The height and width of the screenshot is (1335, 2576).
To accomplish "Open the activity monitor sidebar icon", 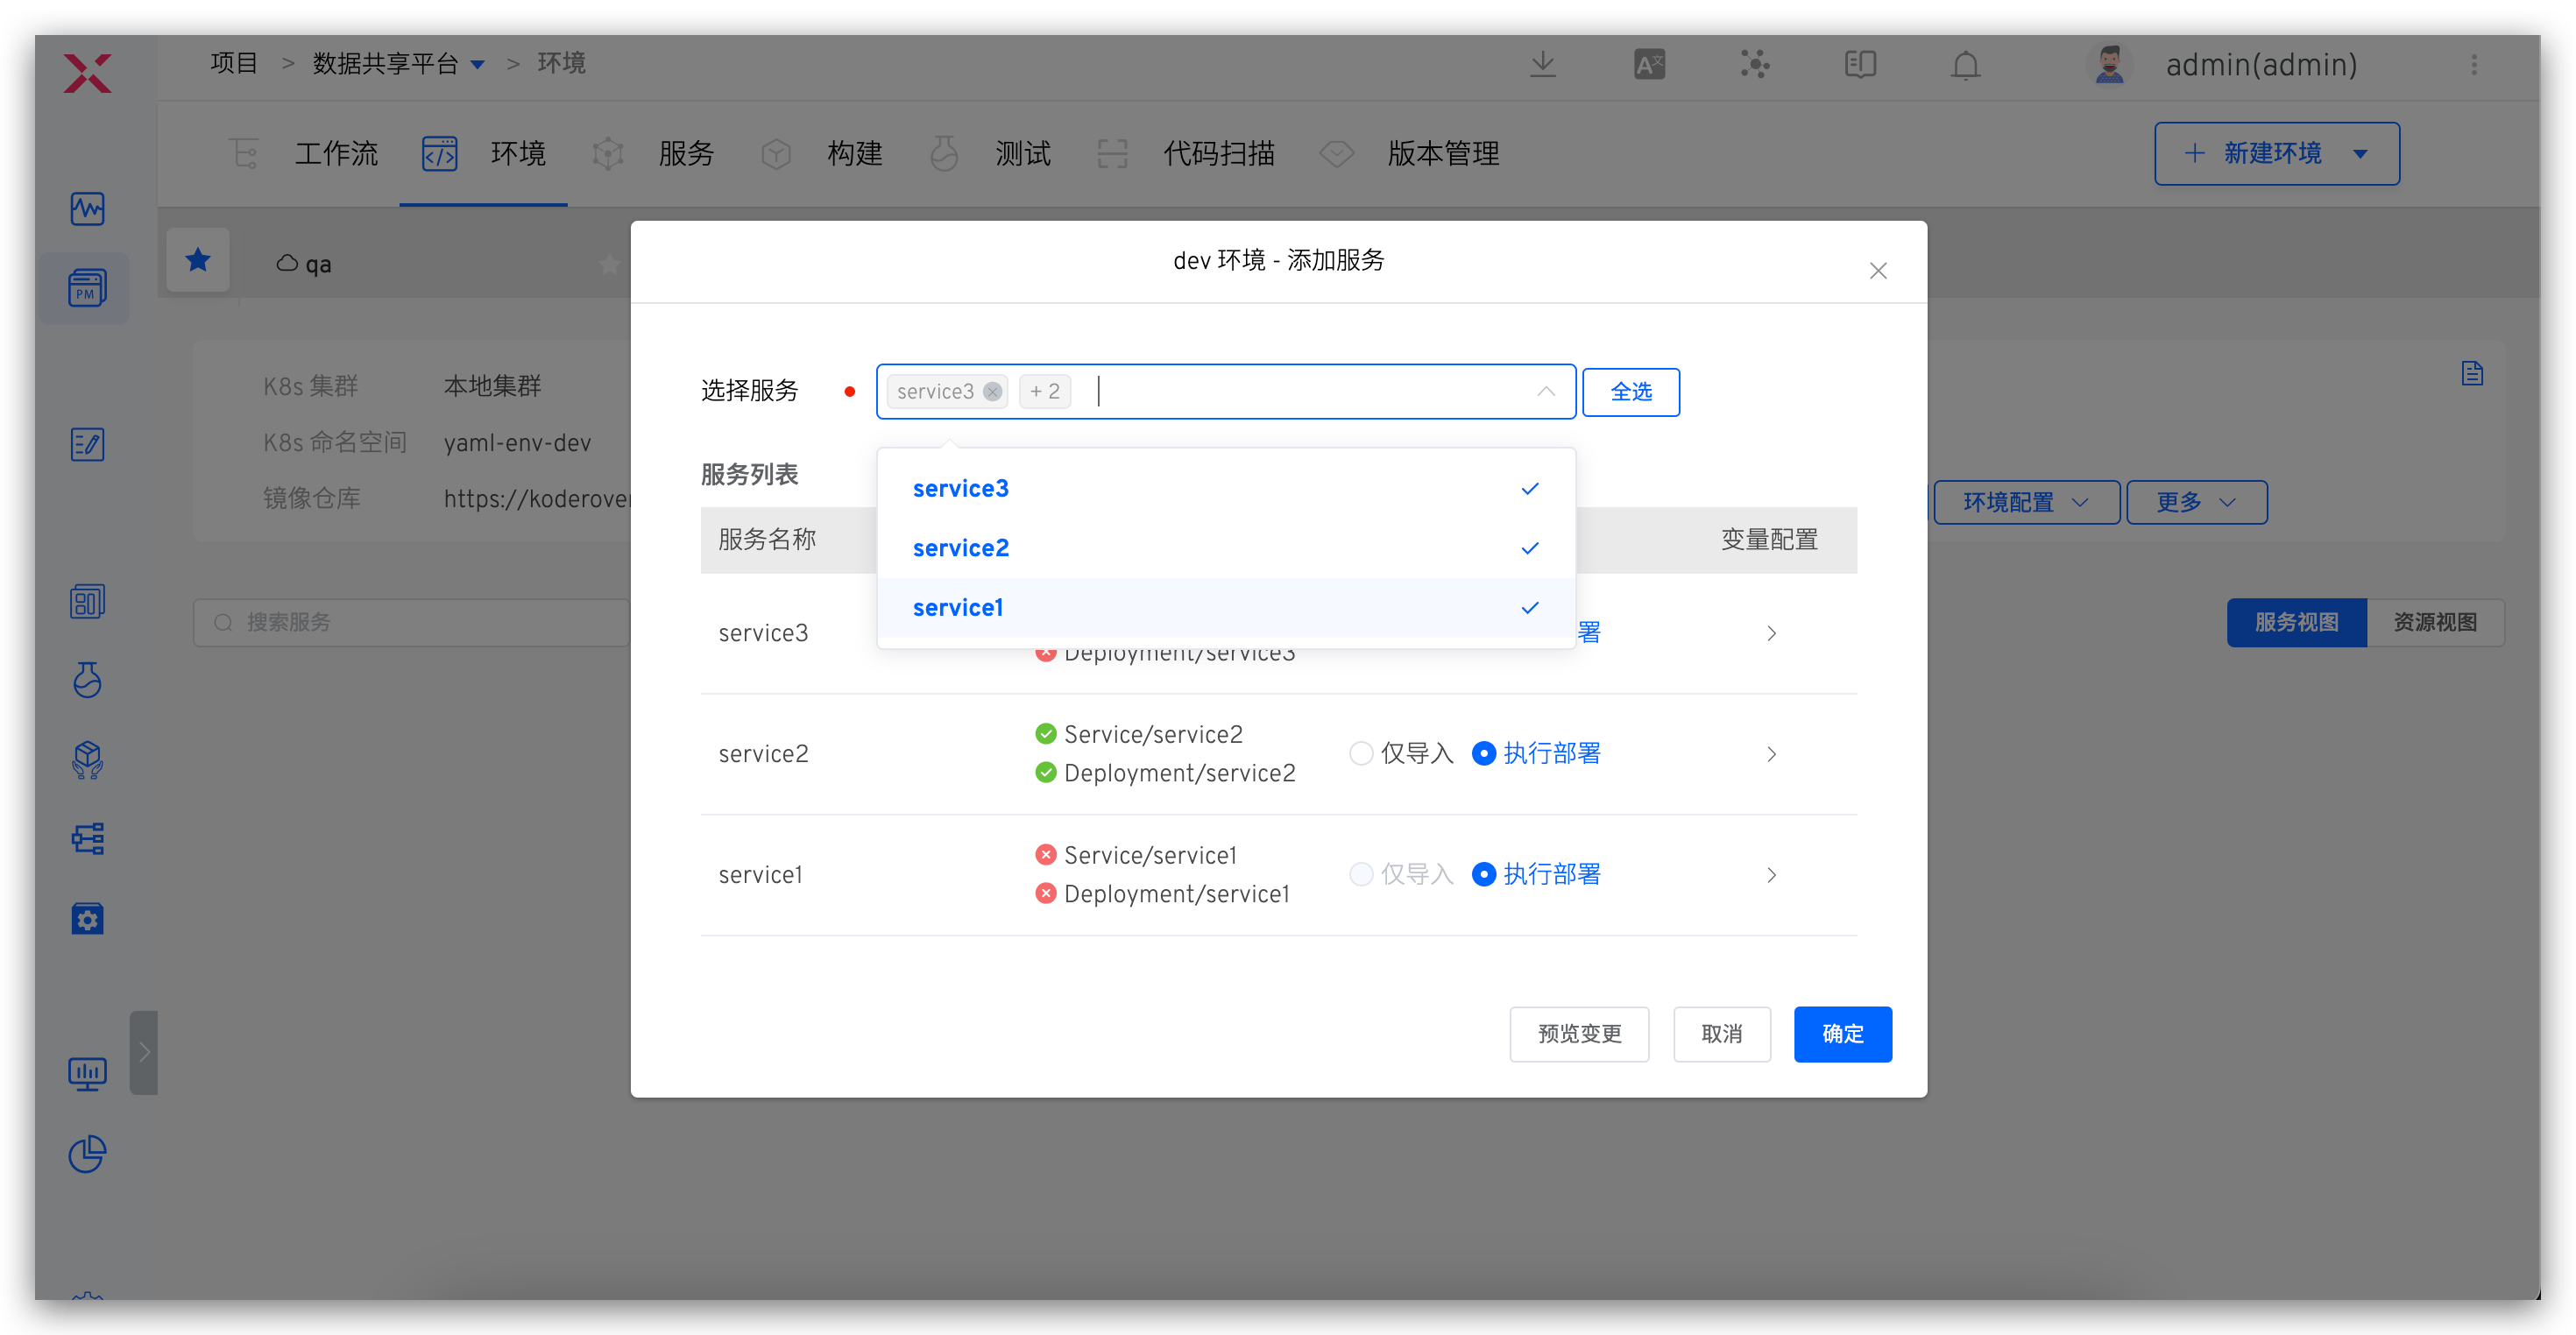I will click(x=87, y=209).
